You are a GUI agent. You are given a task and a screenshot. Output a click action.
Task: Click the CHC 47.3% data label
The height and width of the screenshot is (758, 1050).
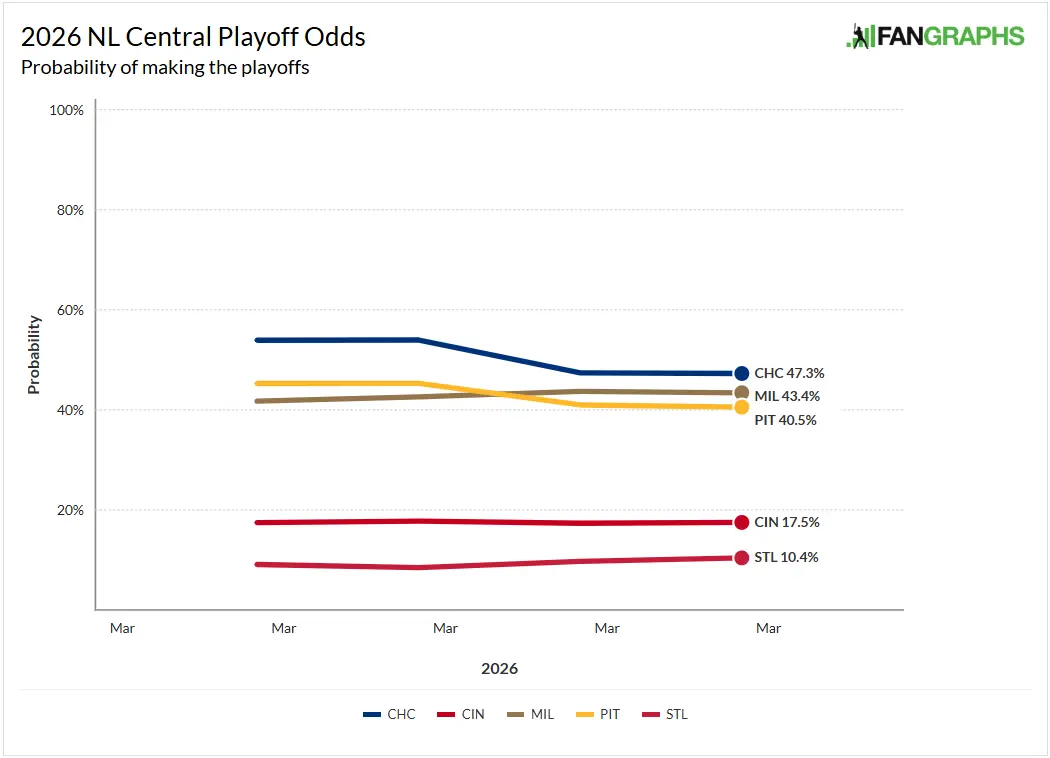click(789, 373)
